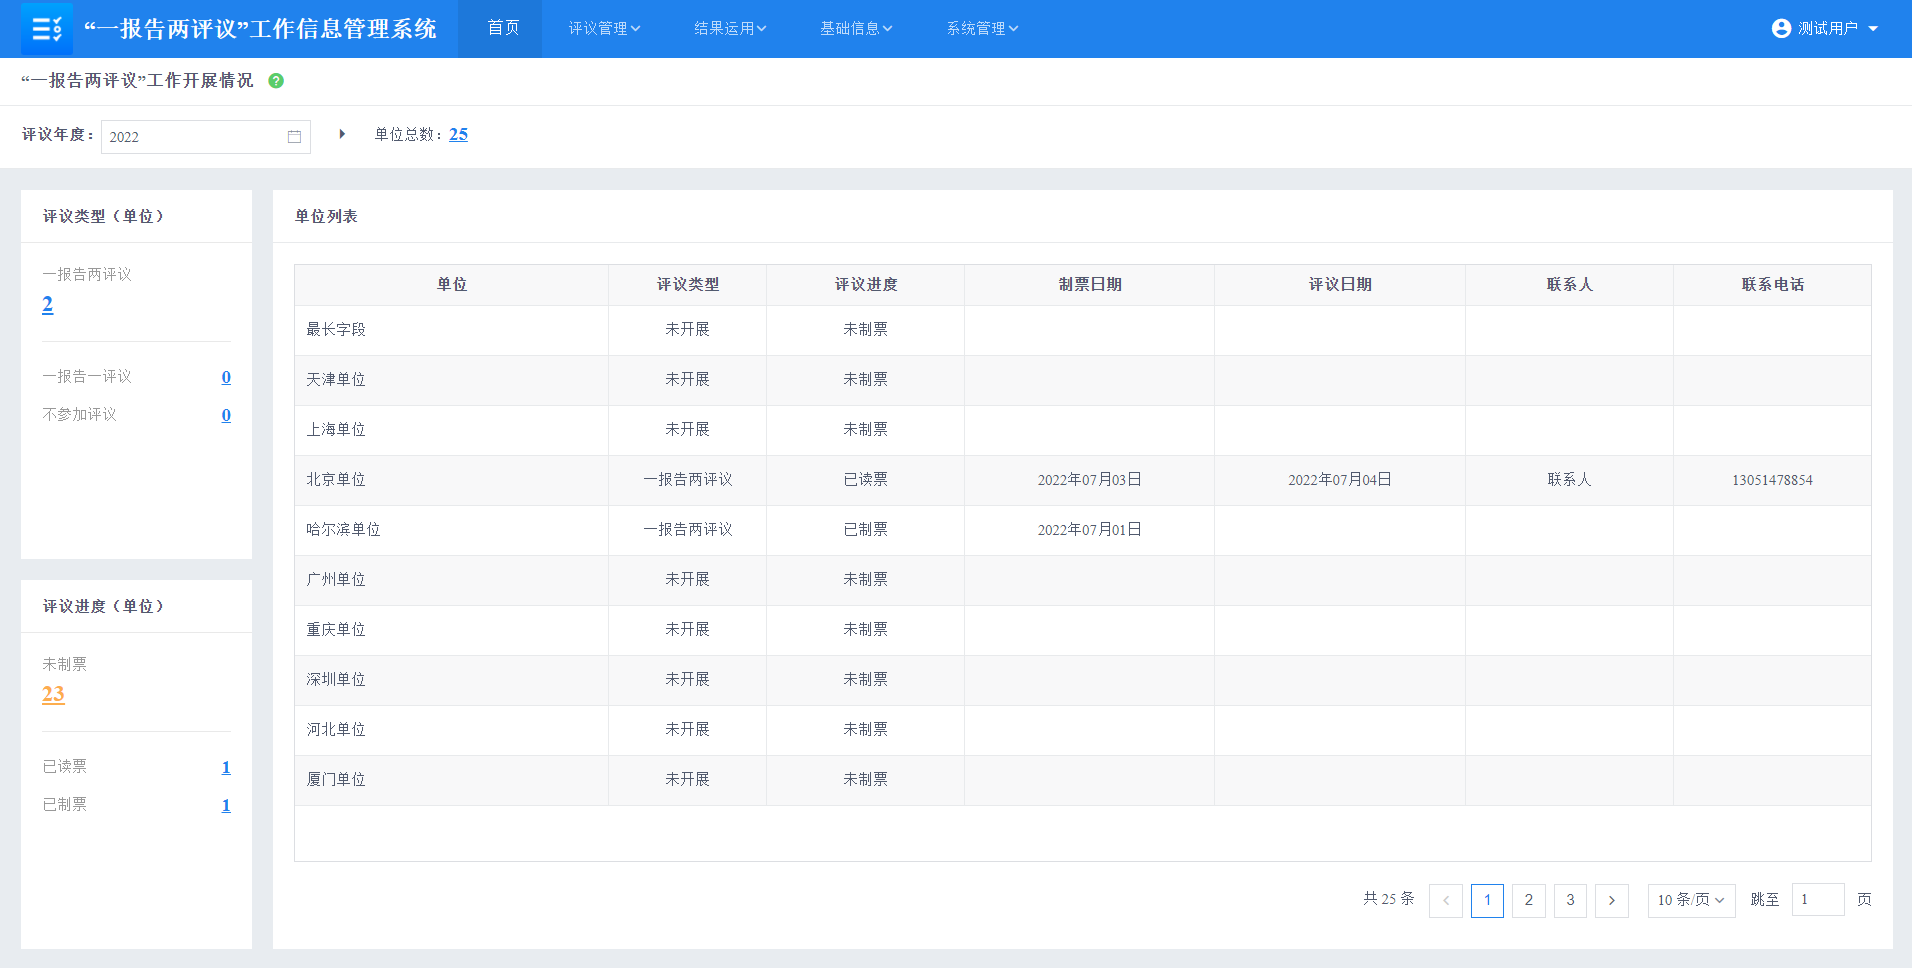Switch to the 首页 tab
The height and width of the screenshot is (968, 1912).
click(x=503, y=28)
